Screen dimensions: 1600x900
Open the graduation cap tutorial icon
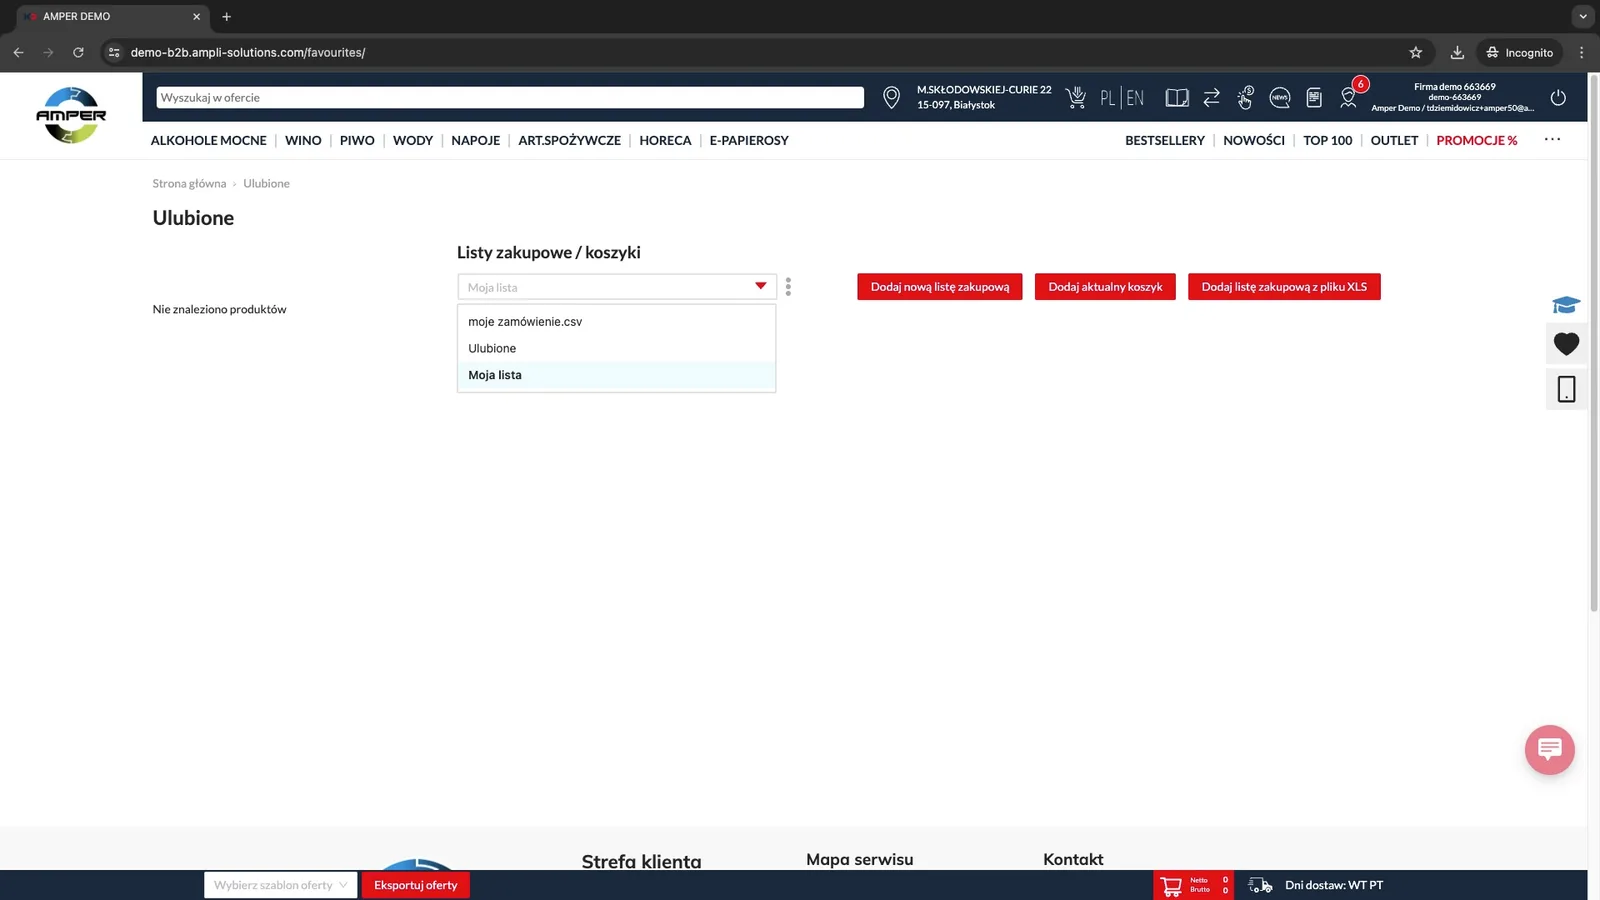tap(1566, 304)
